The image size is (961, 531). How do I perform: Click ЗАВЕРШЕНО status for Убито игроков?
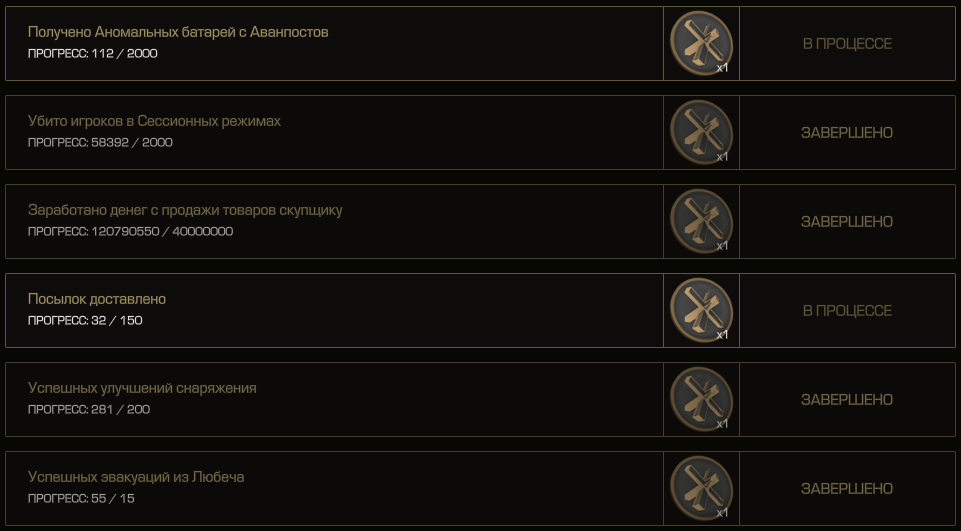(847, 132)
